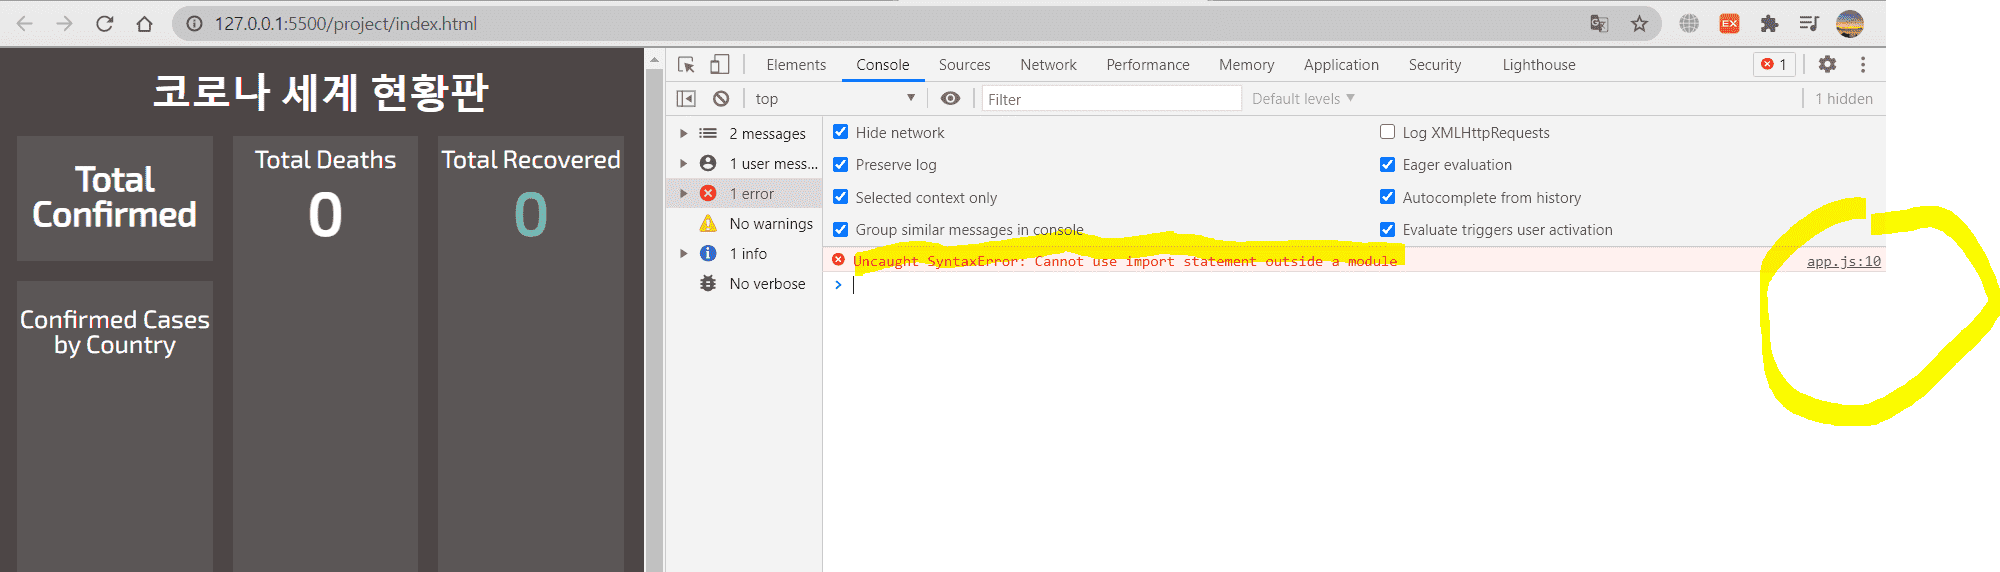Switch to the Performance tab
The image size is (2000, 572).
(x=1147, y=65)
